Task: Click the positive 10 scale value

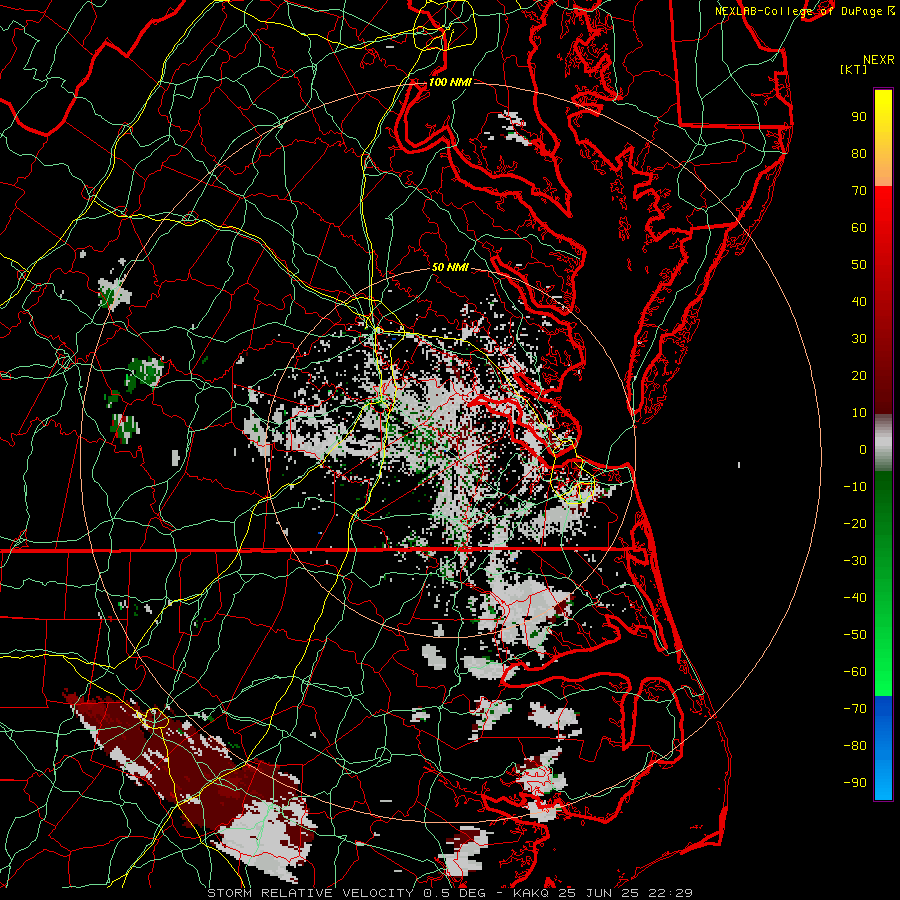Action: [859, 413]
